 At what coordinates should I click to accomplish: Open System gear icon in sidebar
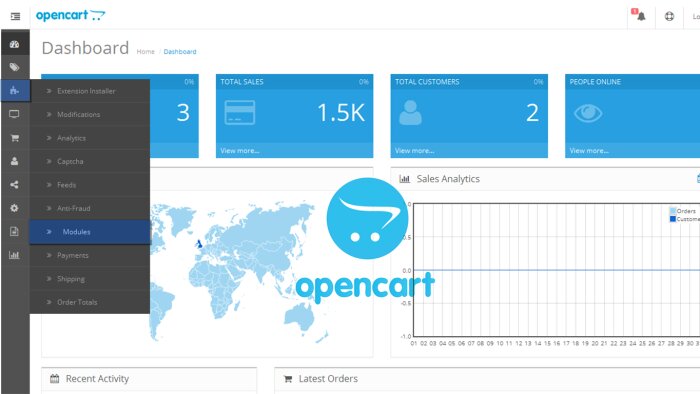[x=14, y=208]
